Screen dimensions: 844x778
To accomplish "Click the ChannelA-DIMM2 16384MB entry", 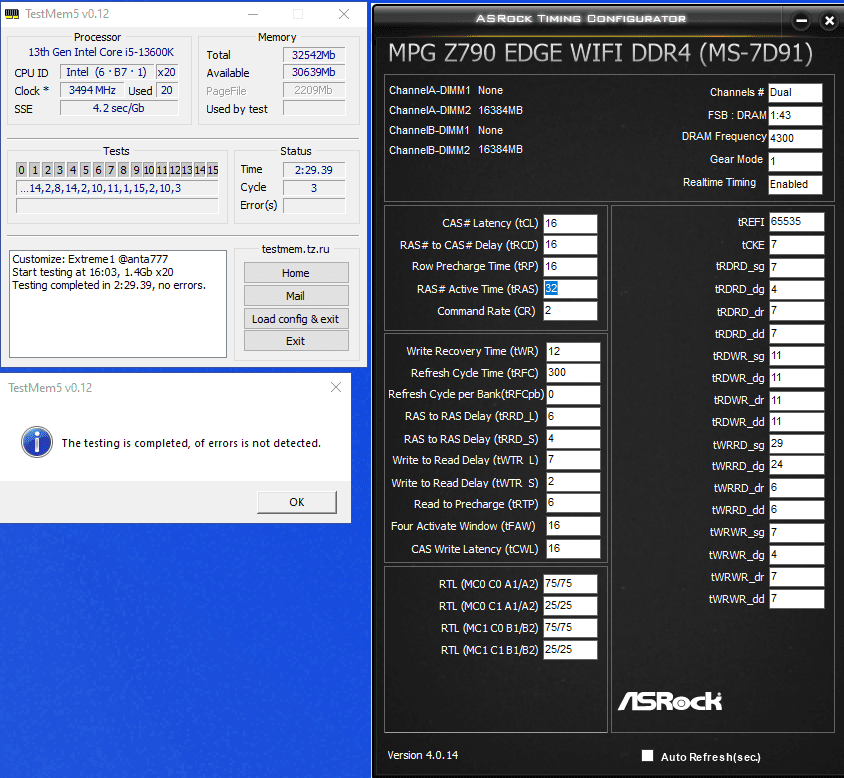I will coord(456,110).
